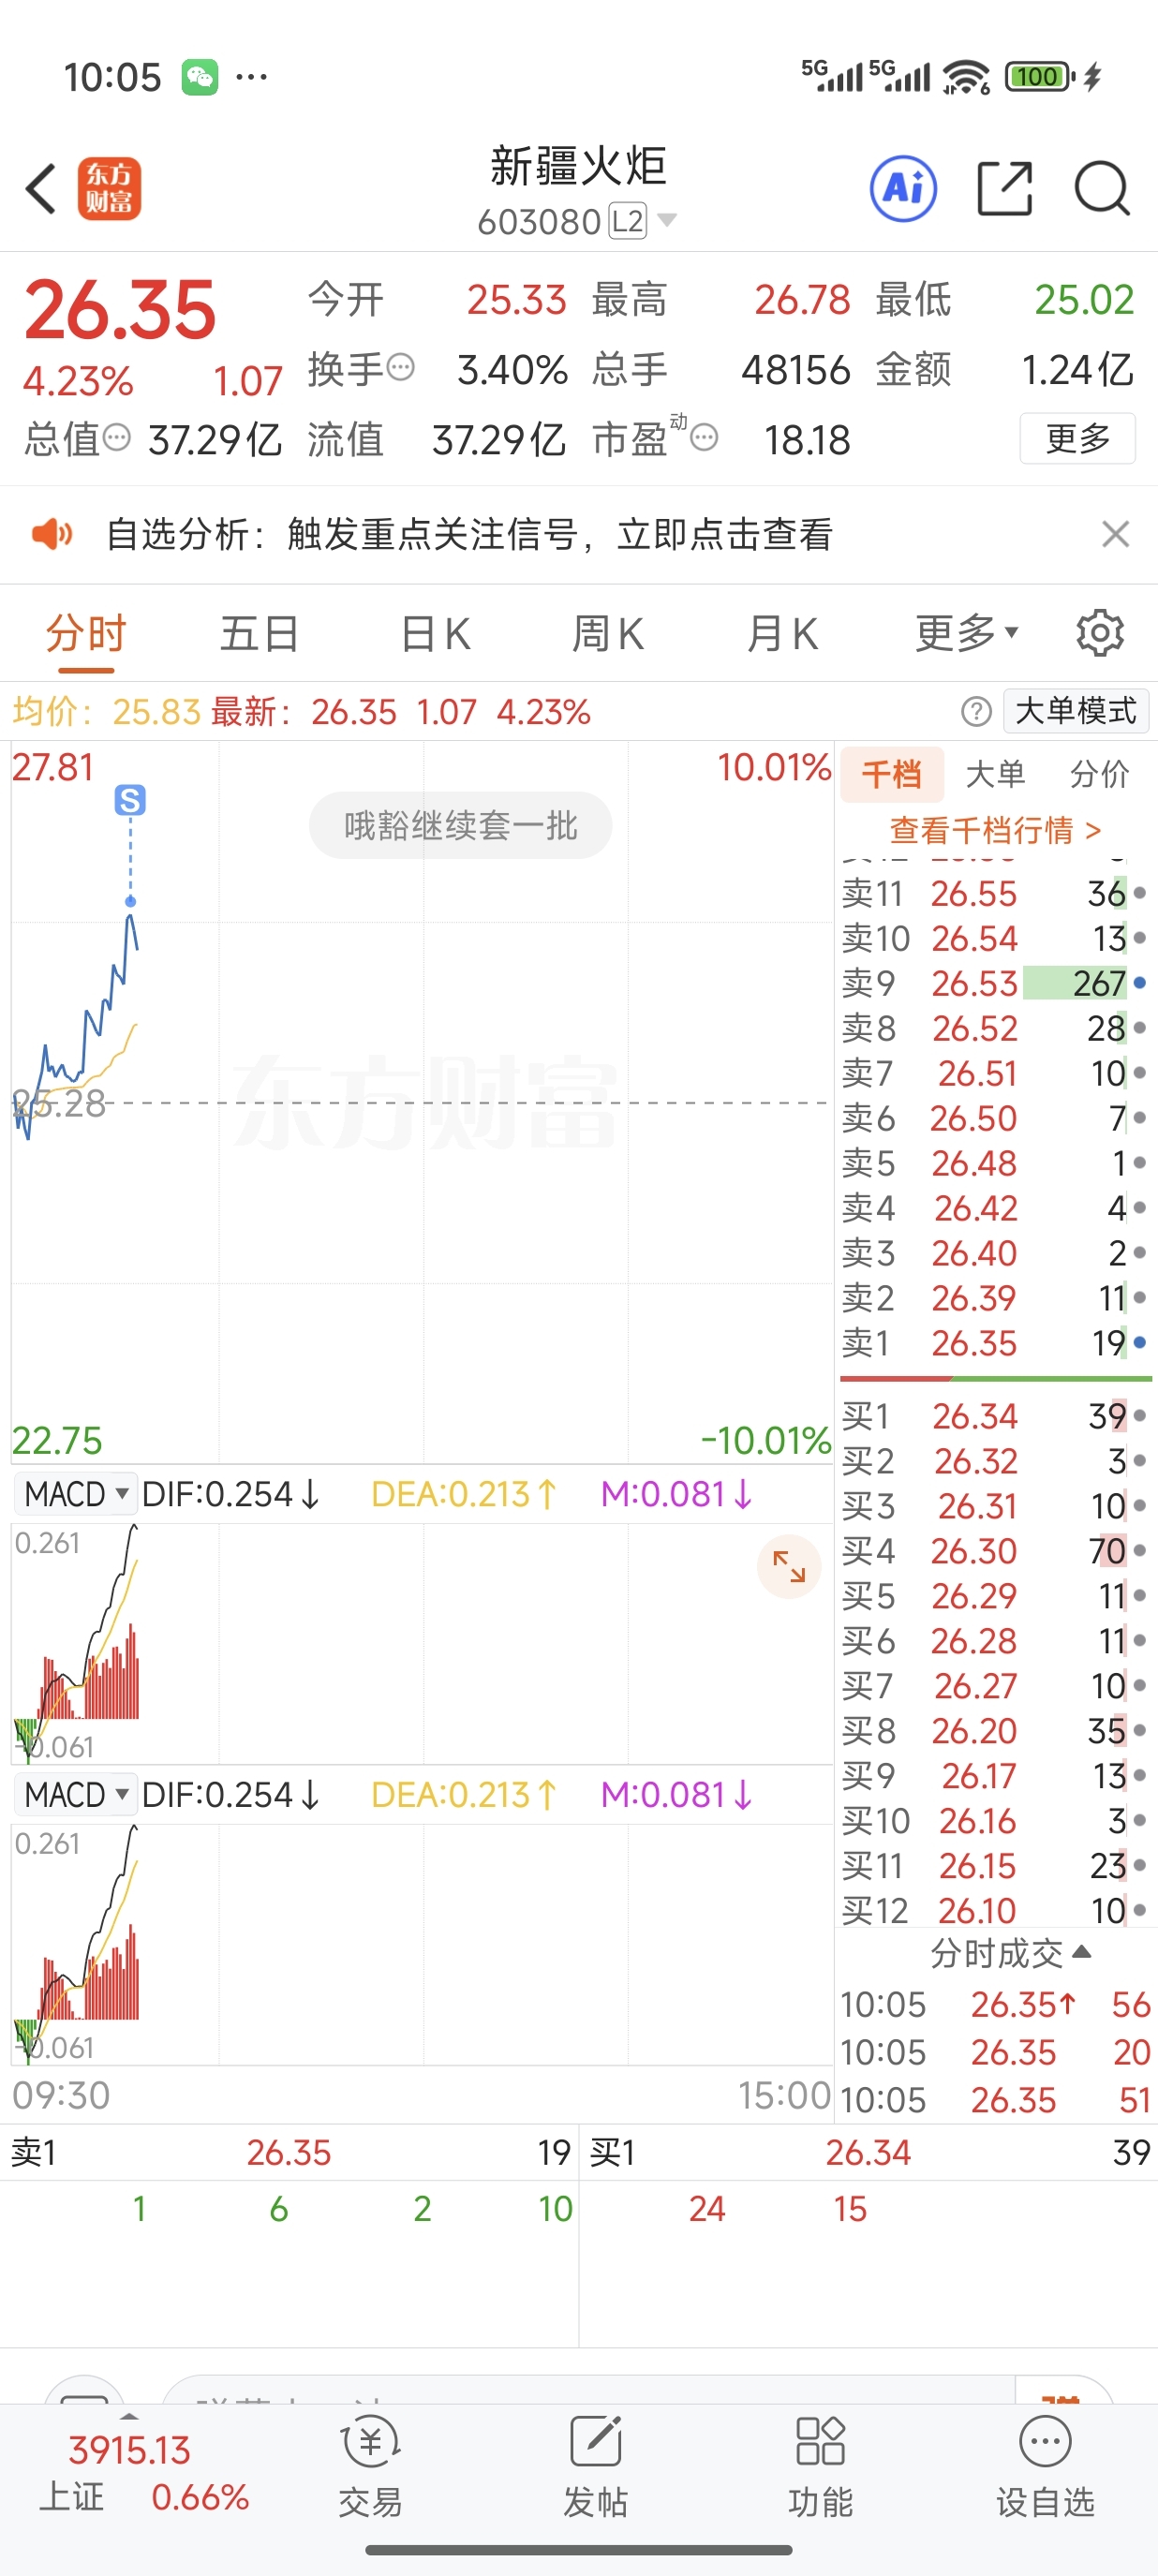Tap the share icon

coord(1004,188)
